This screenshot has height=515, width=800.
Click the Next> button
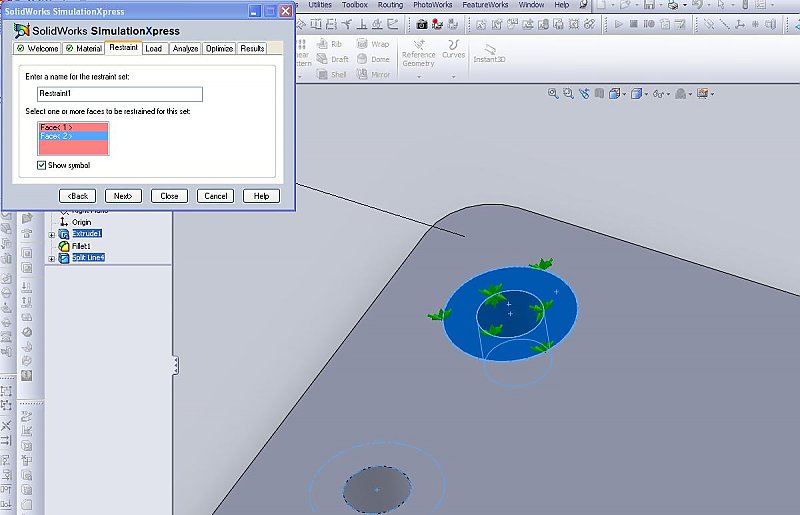tap(123, 196)
